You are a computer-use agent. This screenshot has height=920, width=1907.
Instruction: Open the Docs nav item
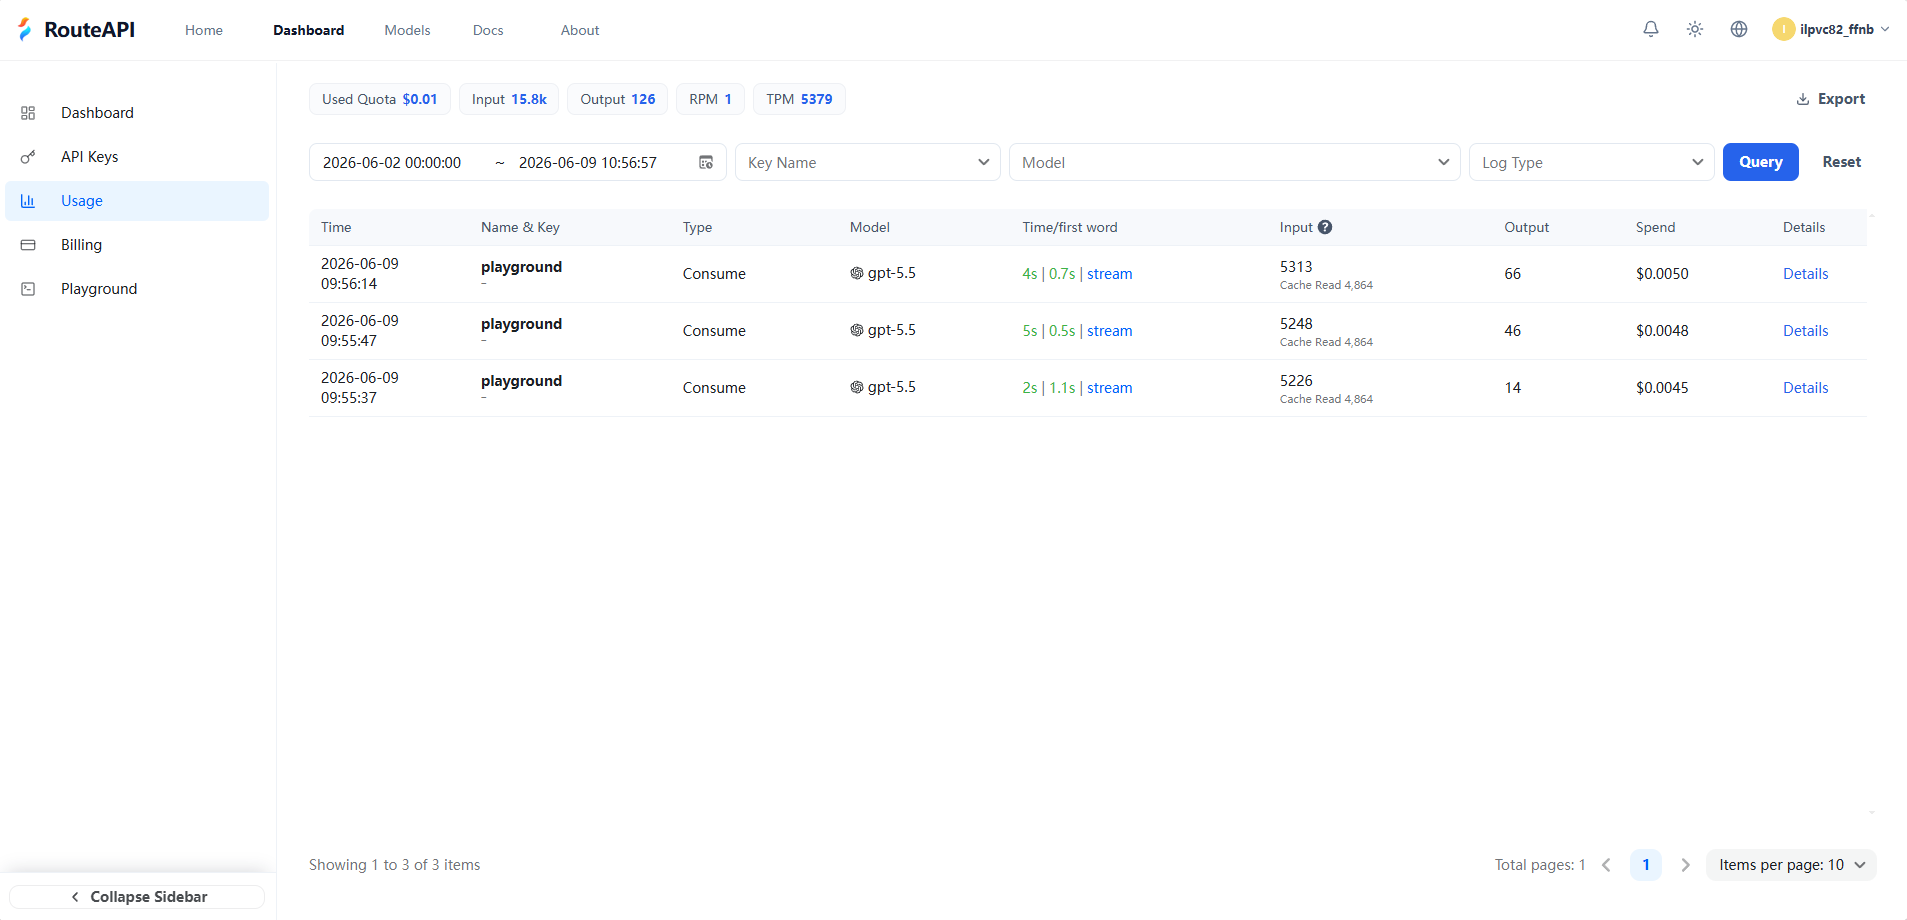pyautogui.click(x=488, y=30)
